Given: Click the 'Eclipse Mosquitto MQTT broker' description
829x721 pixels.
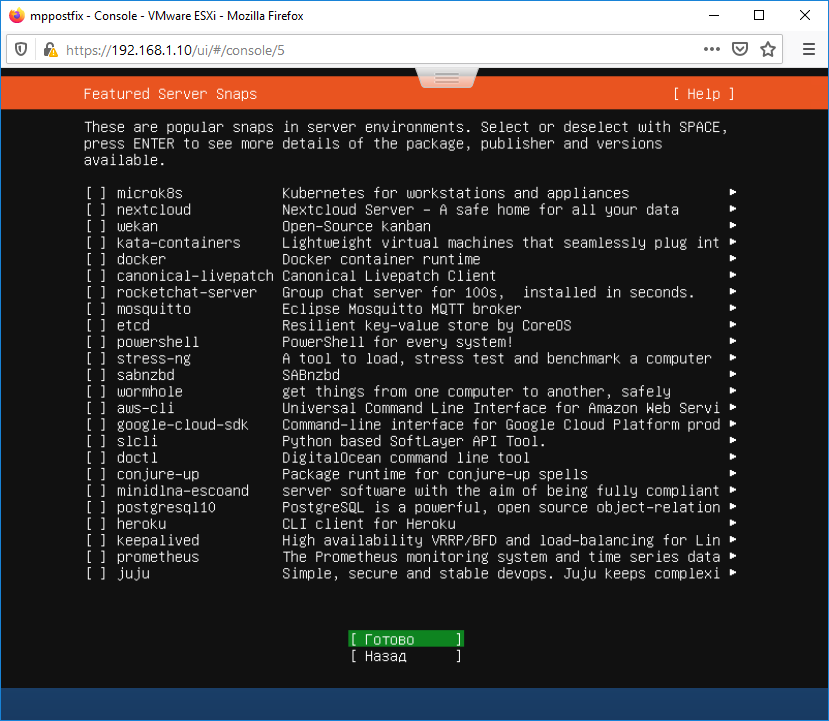Looking at the screenshot, I should click(401, 309).
